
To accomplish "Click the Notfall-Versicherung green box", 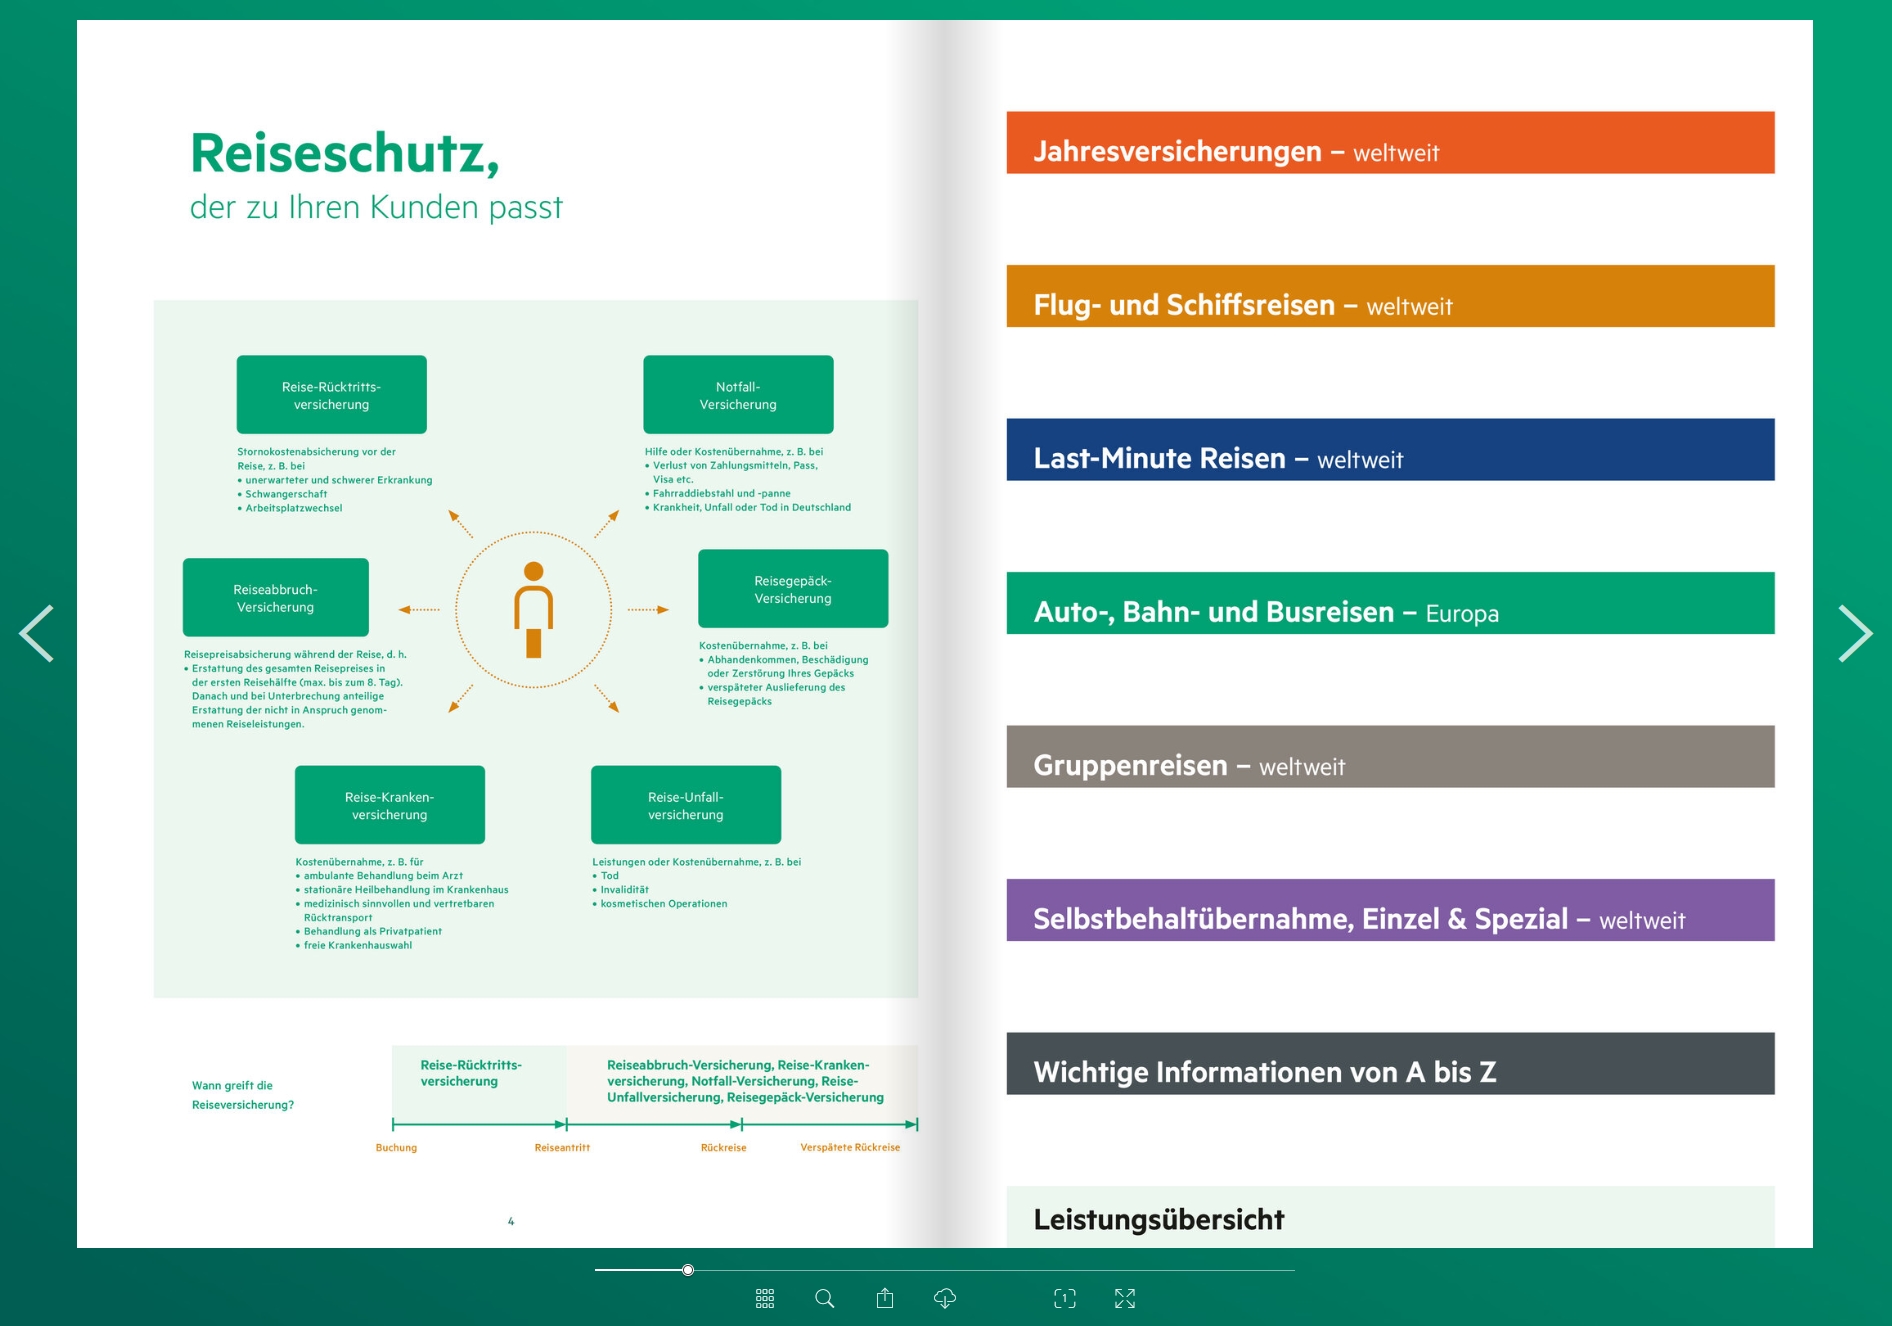I will tap(738, 395).
